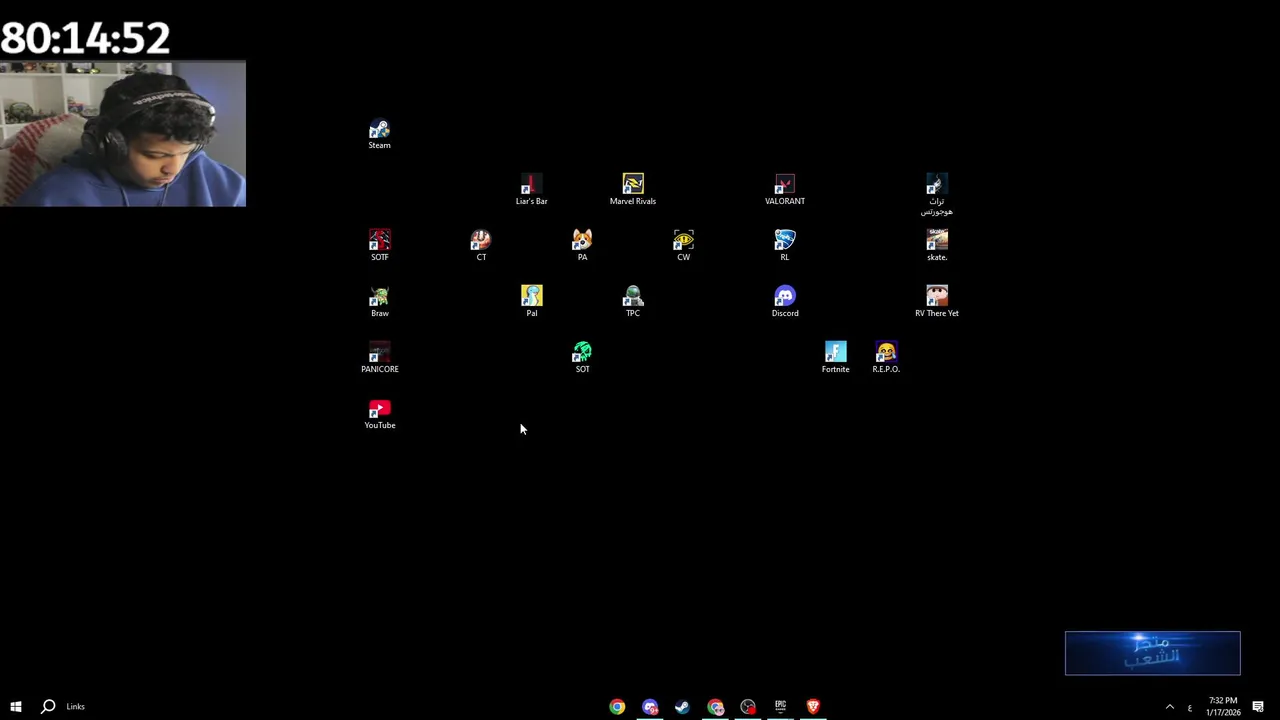Open the VALORANT shortcut
1280x720 pixels.
785,190
